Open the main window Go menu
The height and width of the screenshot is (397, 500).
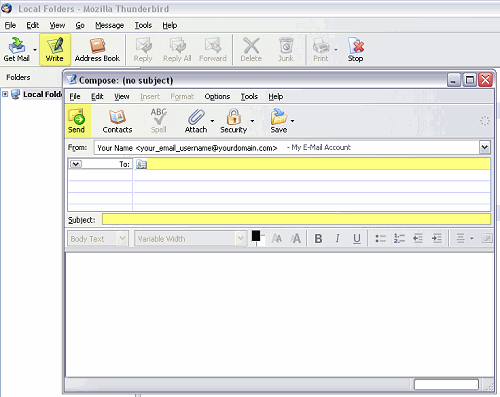click(x=80, y=25)
